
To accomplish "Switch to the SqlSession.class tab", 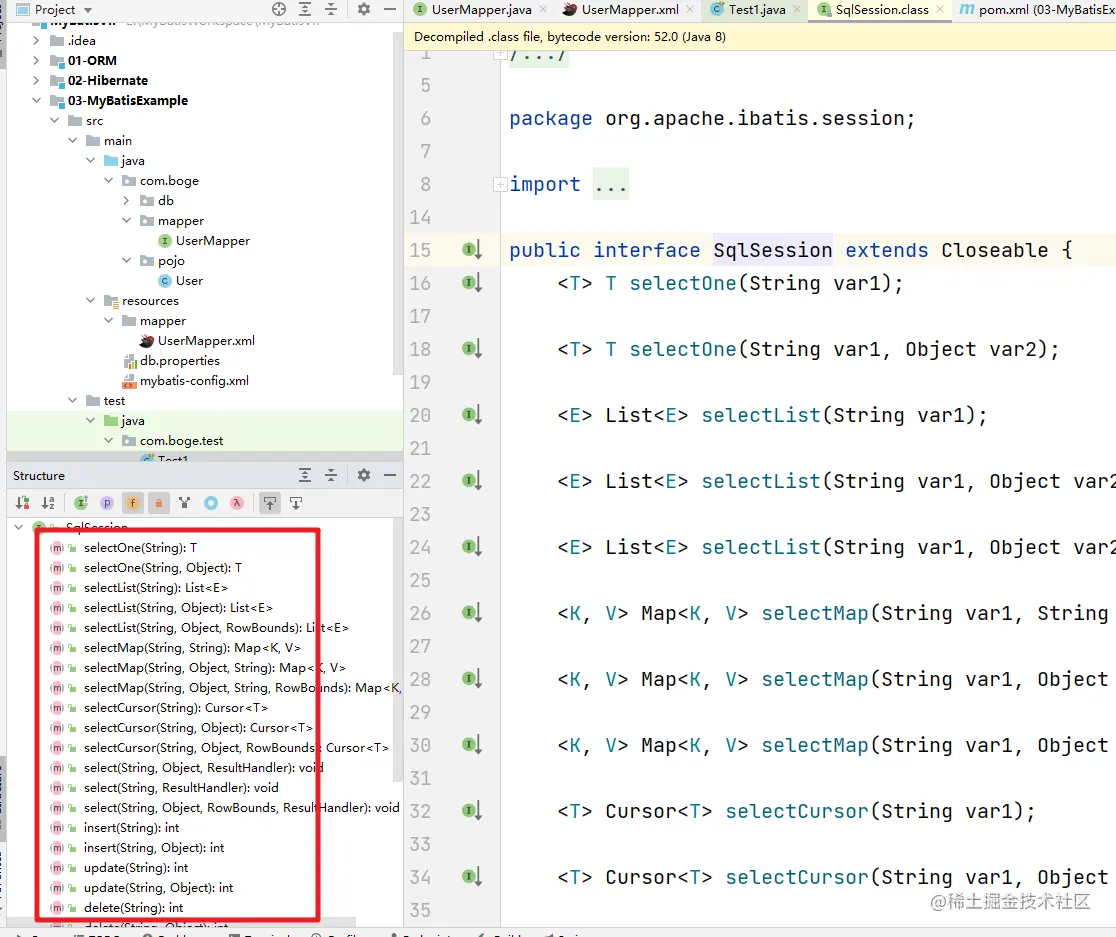I will (882, 10).
